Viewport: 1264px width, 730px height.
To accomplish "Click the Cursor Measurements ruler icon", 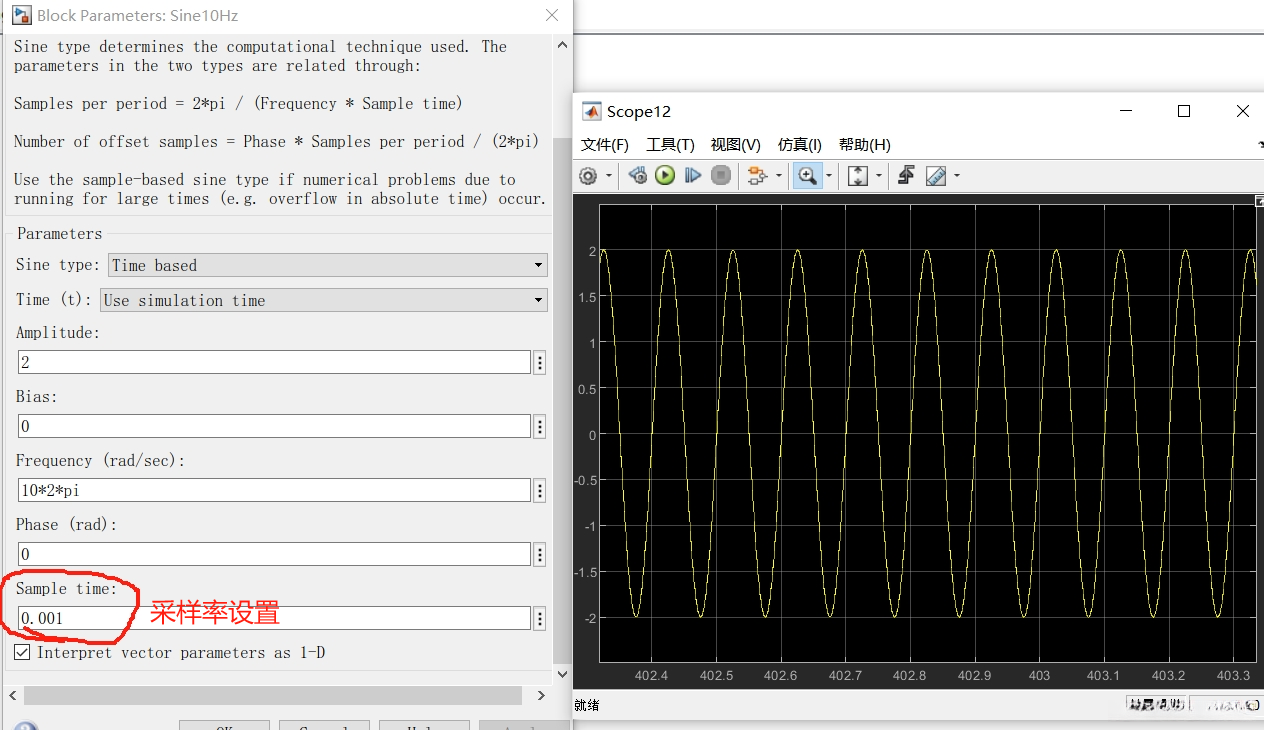I will coord(936,176).
